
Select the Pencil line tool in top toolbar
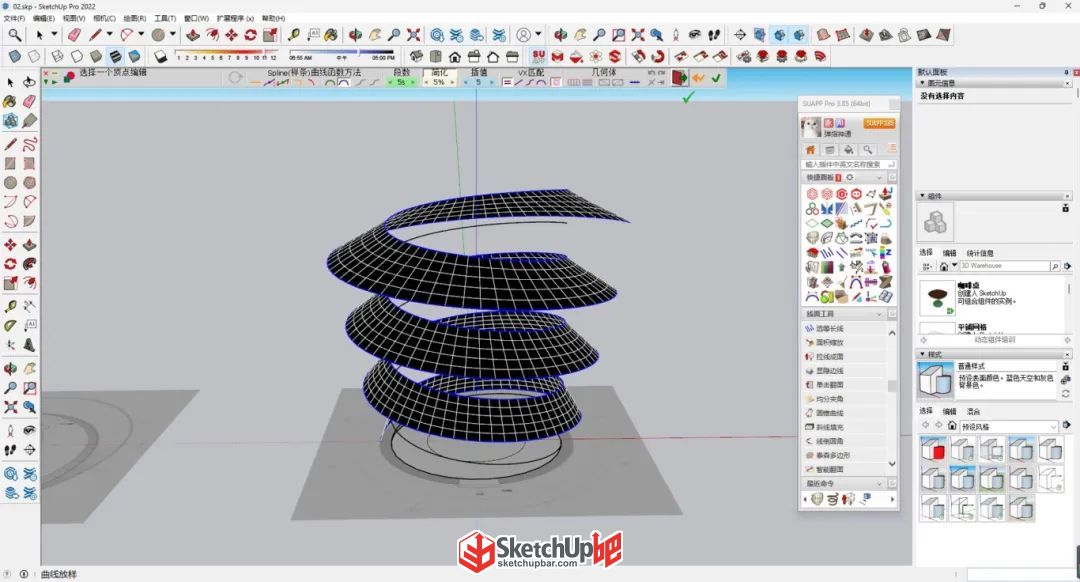point(95,34)
